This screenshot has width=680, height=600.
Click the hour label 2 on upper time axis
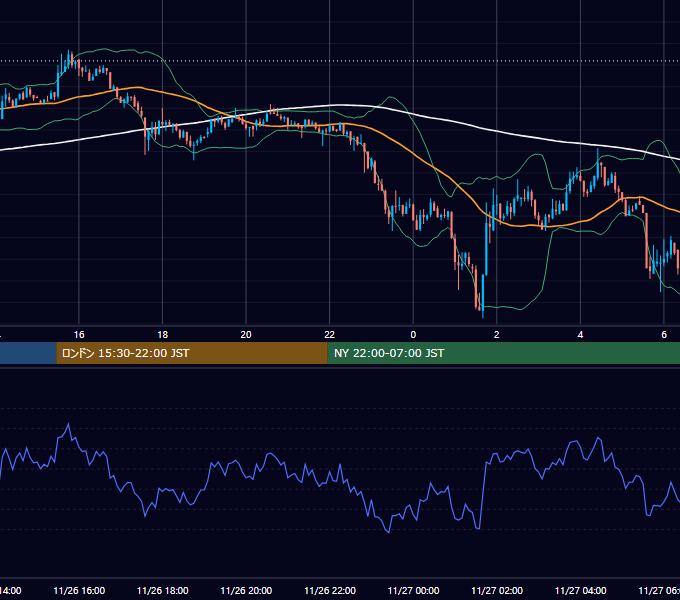497,335
